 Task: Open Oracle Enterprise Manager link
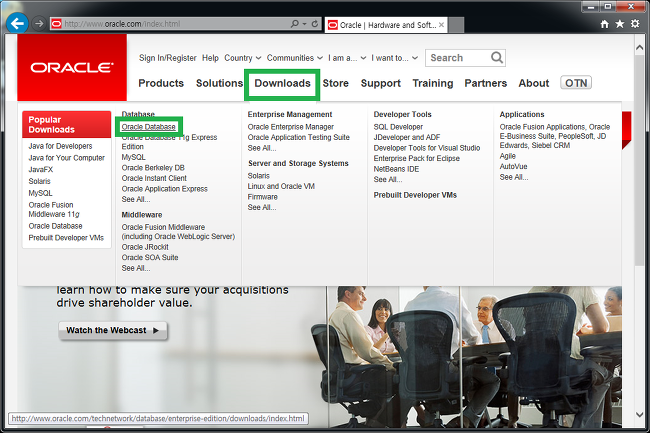(291, 127)
